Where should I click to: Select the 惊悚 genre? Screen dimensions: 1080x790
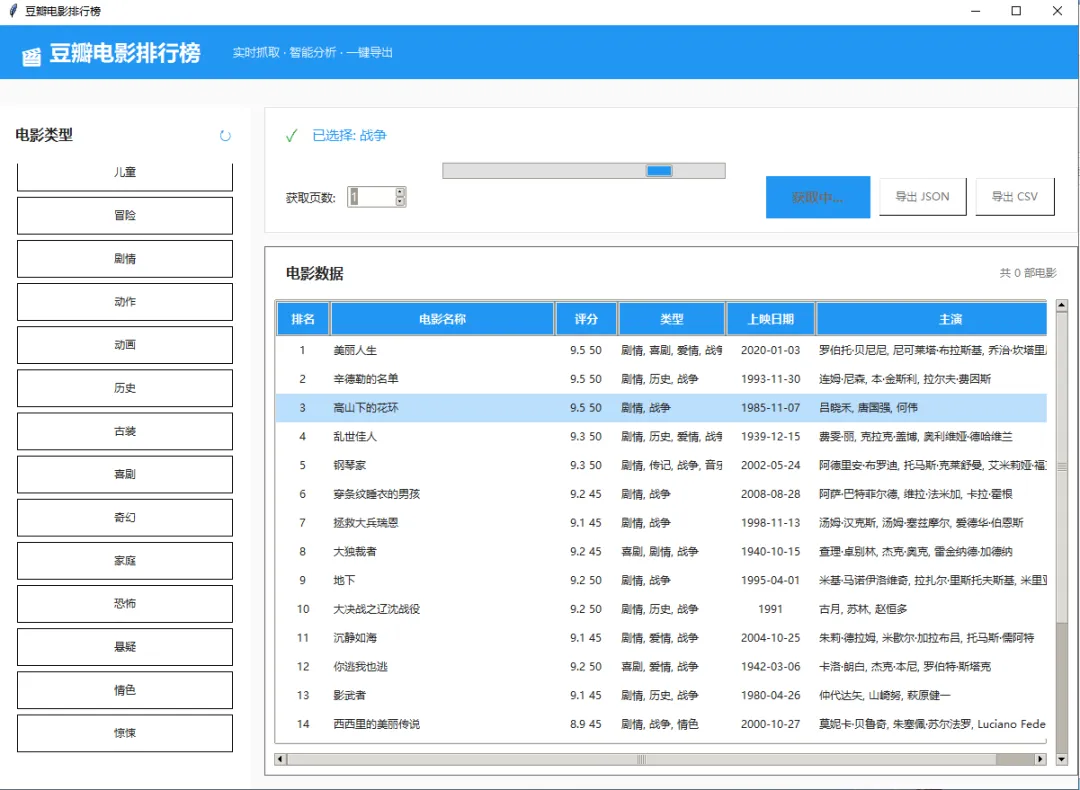click(125, 734)
